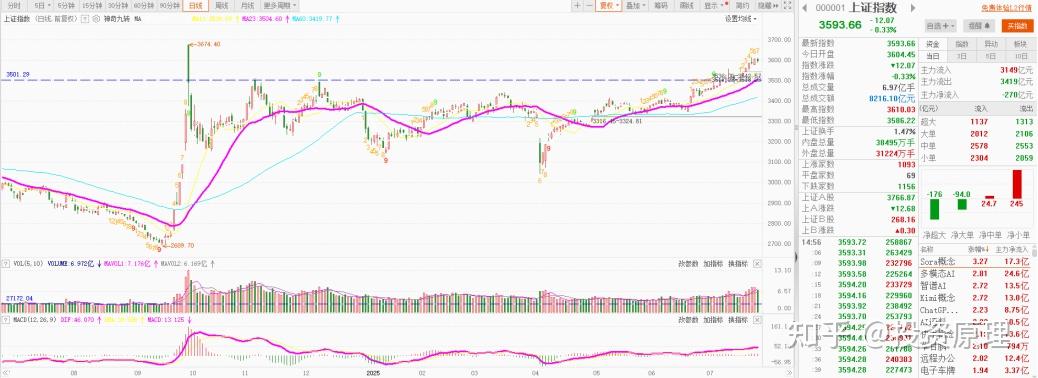Click 换指标 in the MACD panel
This screenshot has height=378, width=1038.
tap(738, 320)
